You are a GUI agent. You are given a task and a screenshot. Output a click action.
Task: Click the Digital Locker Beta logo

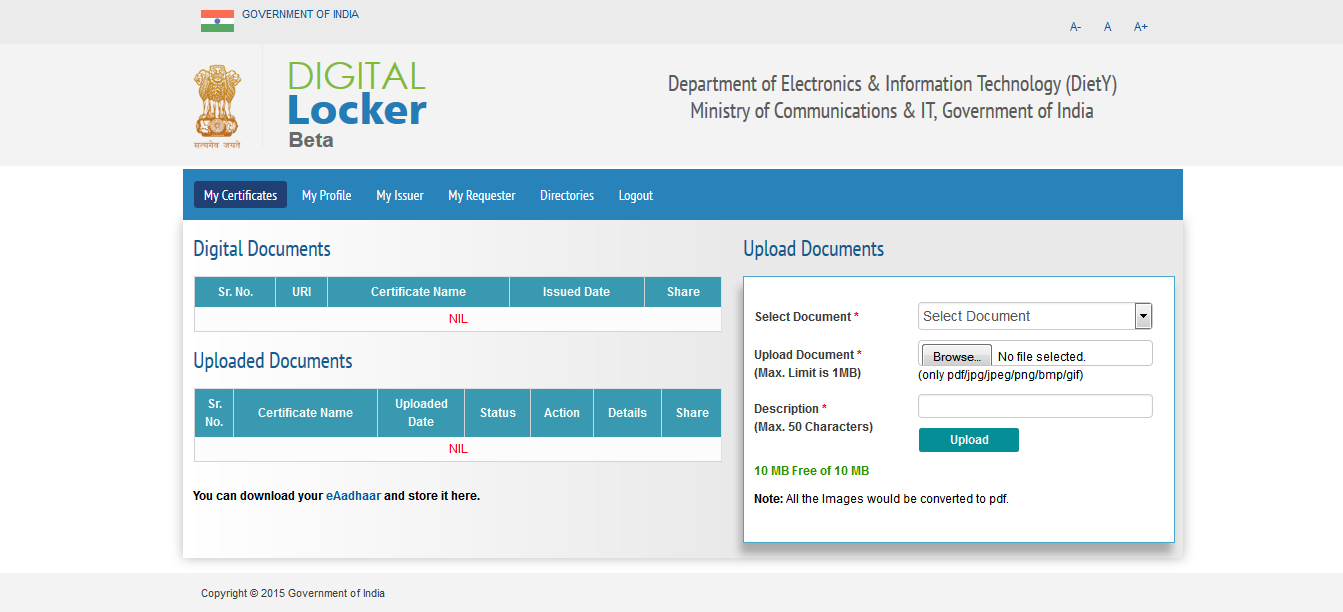357,104
